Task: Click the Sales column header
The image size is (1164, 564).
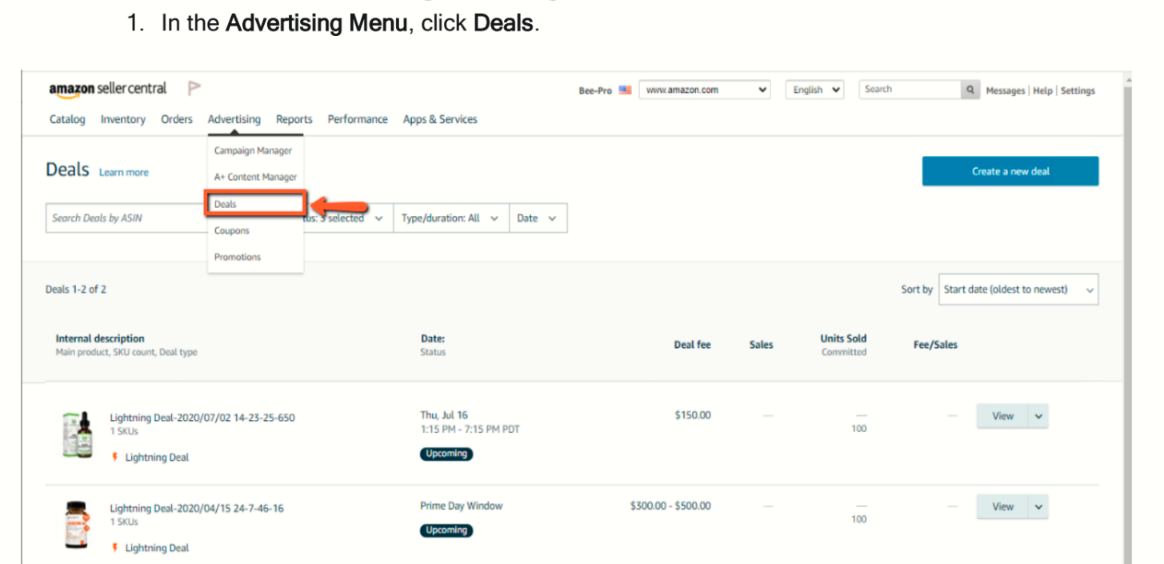Action: coord(762,344)
